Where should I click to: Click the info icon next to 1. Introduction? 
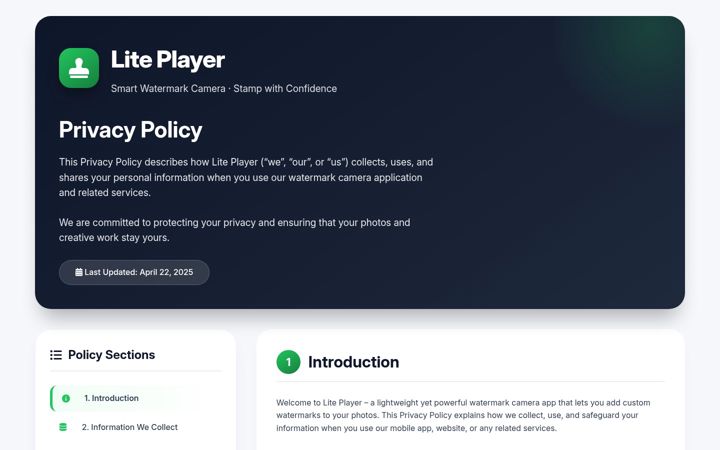(66, 399)
